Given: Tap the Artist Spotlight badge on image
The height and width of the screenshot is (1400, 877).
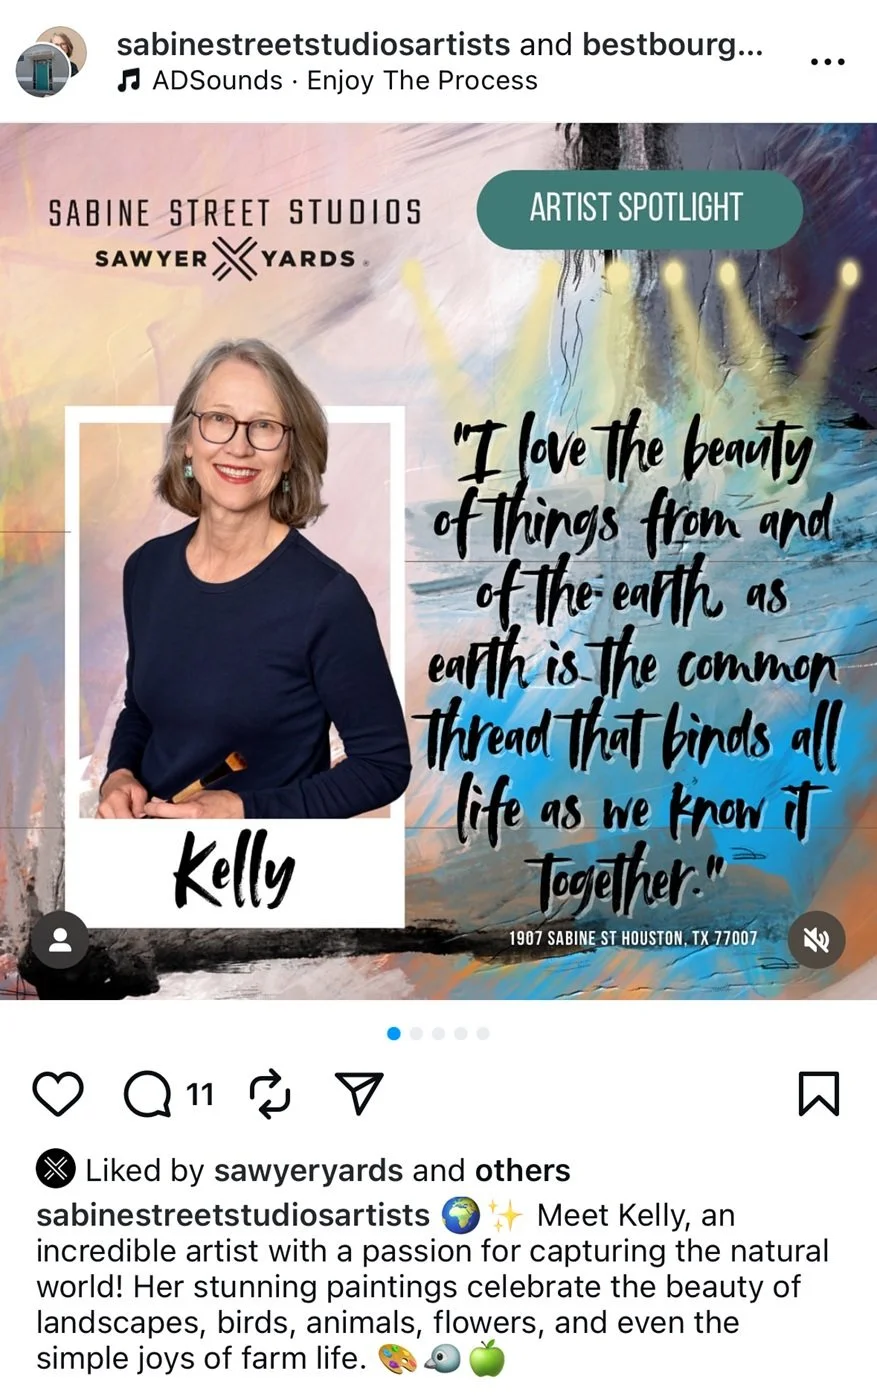Looking at the screenshot, I should (639, 207).
